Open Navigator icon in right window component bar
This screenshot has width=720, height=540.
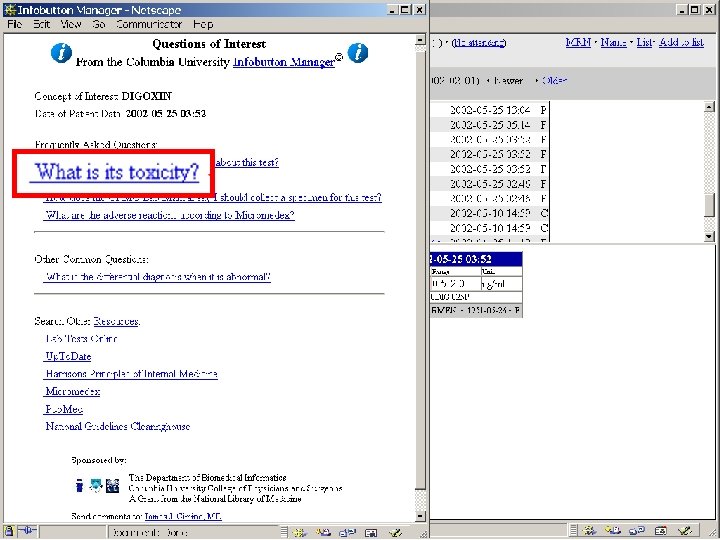click(x=589, y=531)
